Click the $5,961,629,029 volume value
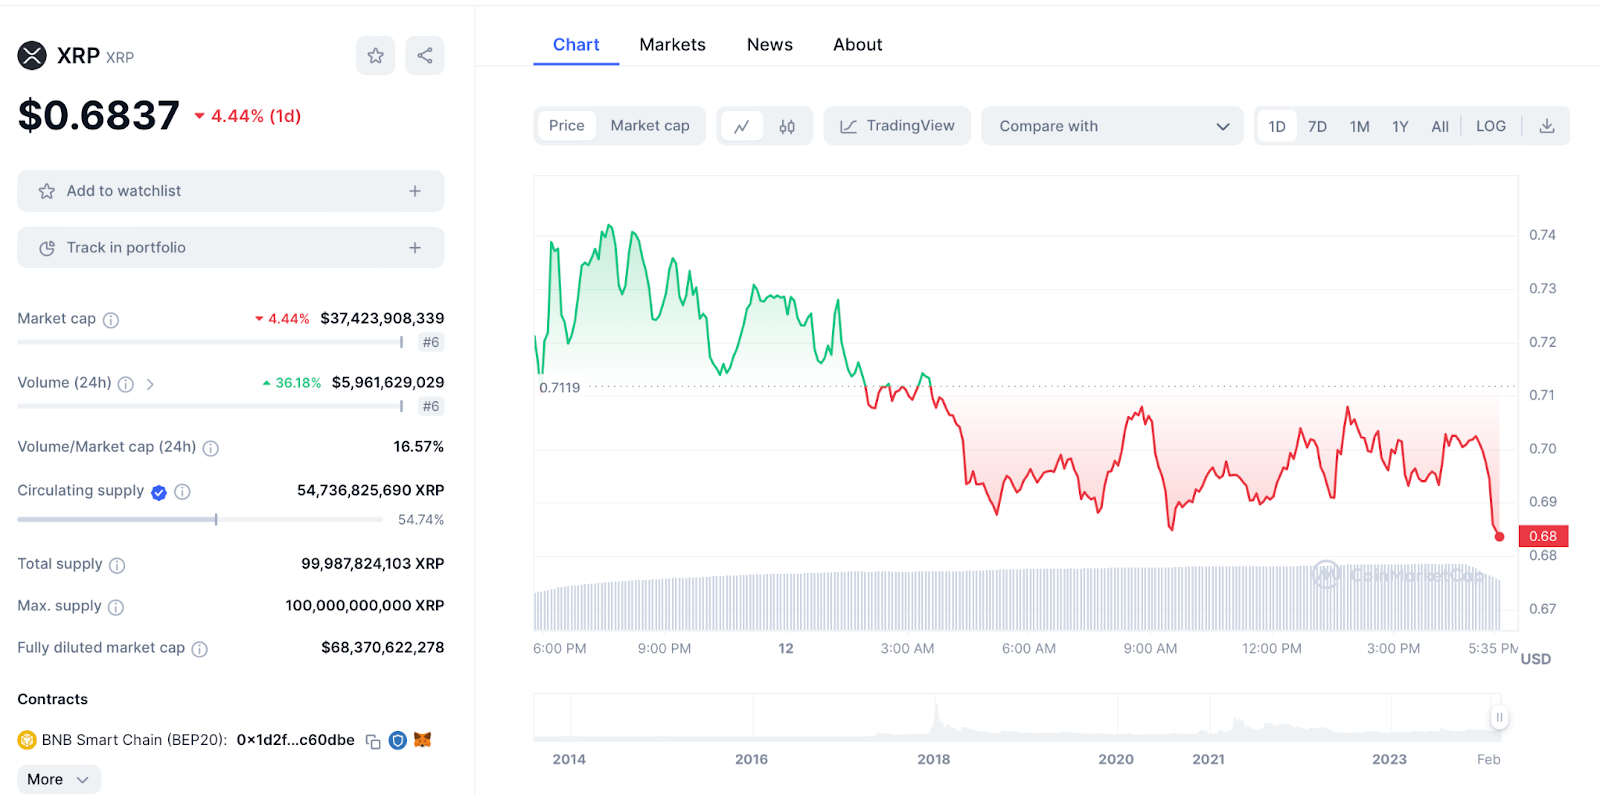 [x=388, y=383]
